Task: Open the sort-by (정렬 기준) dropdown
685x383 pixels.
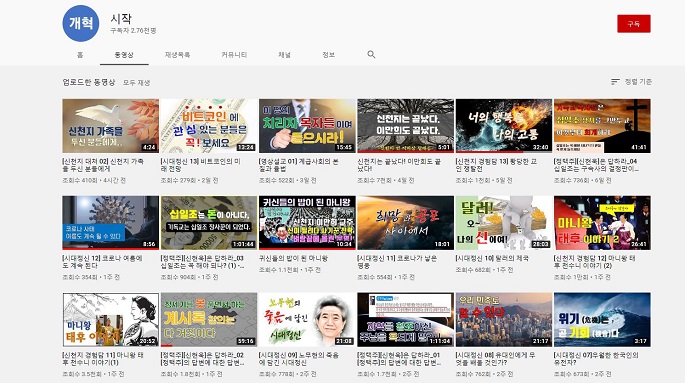Action: click(631, 82)
